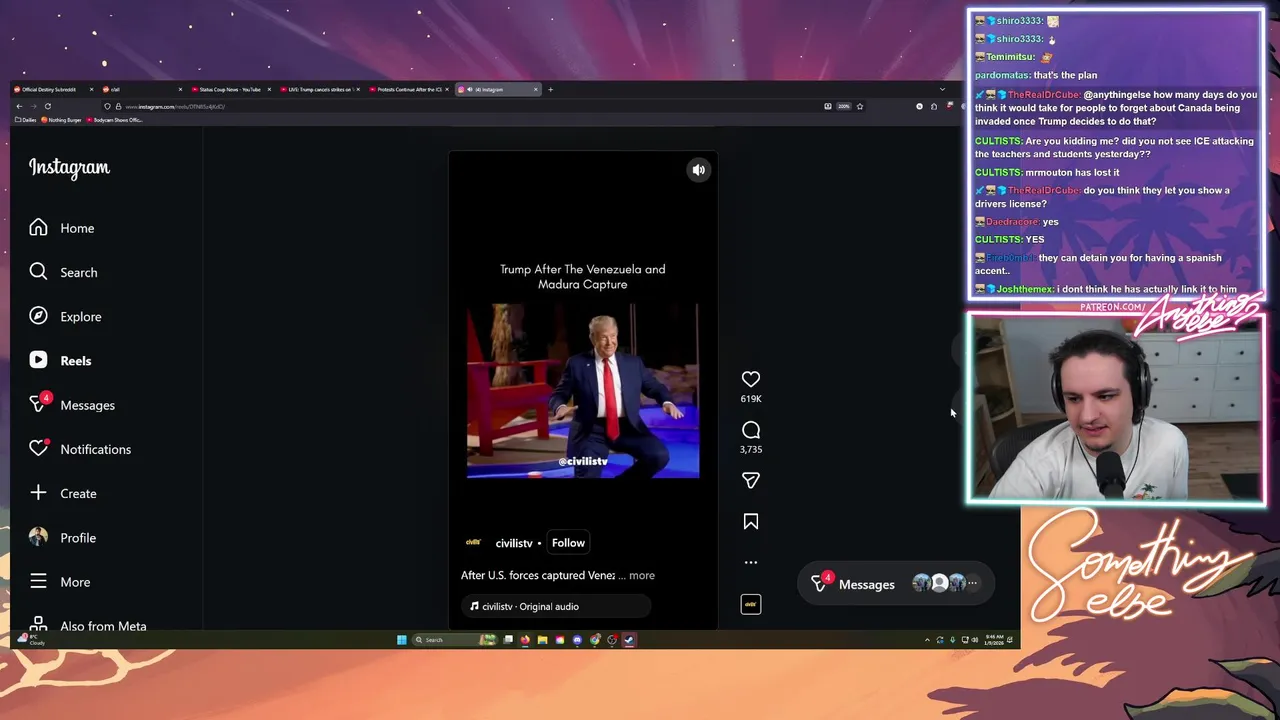Switch to the r/all browser tab
This screenshot has width=1280, height=720.
[141, 90]
